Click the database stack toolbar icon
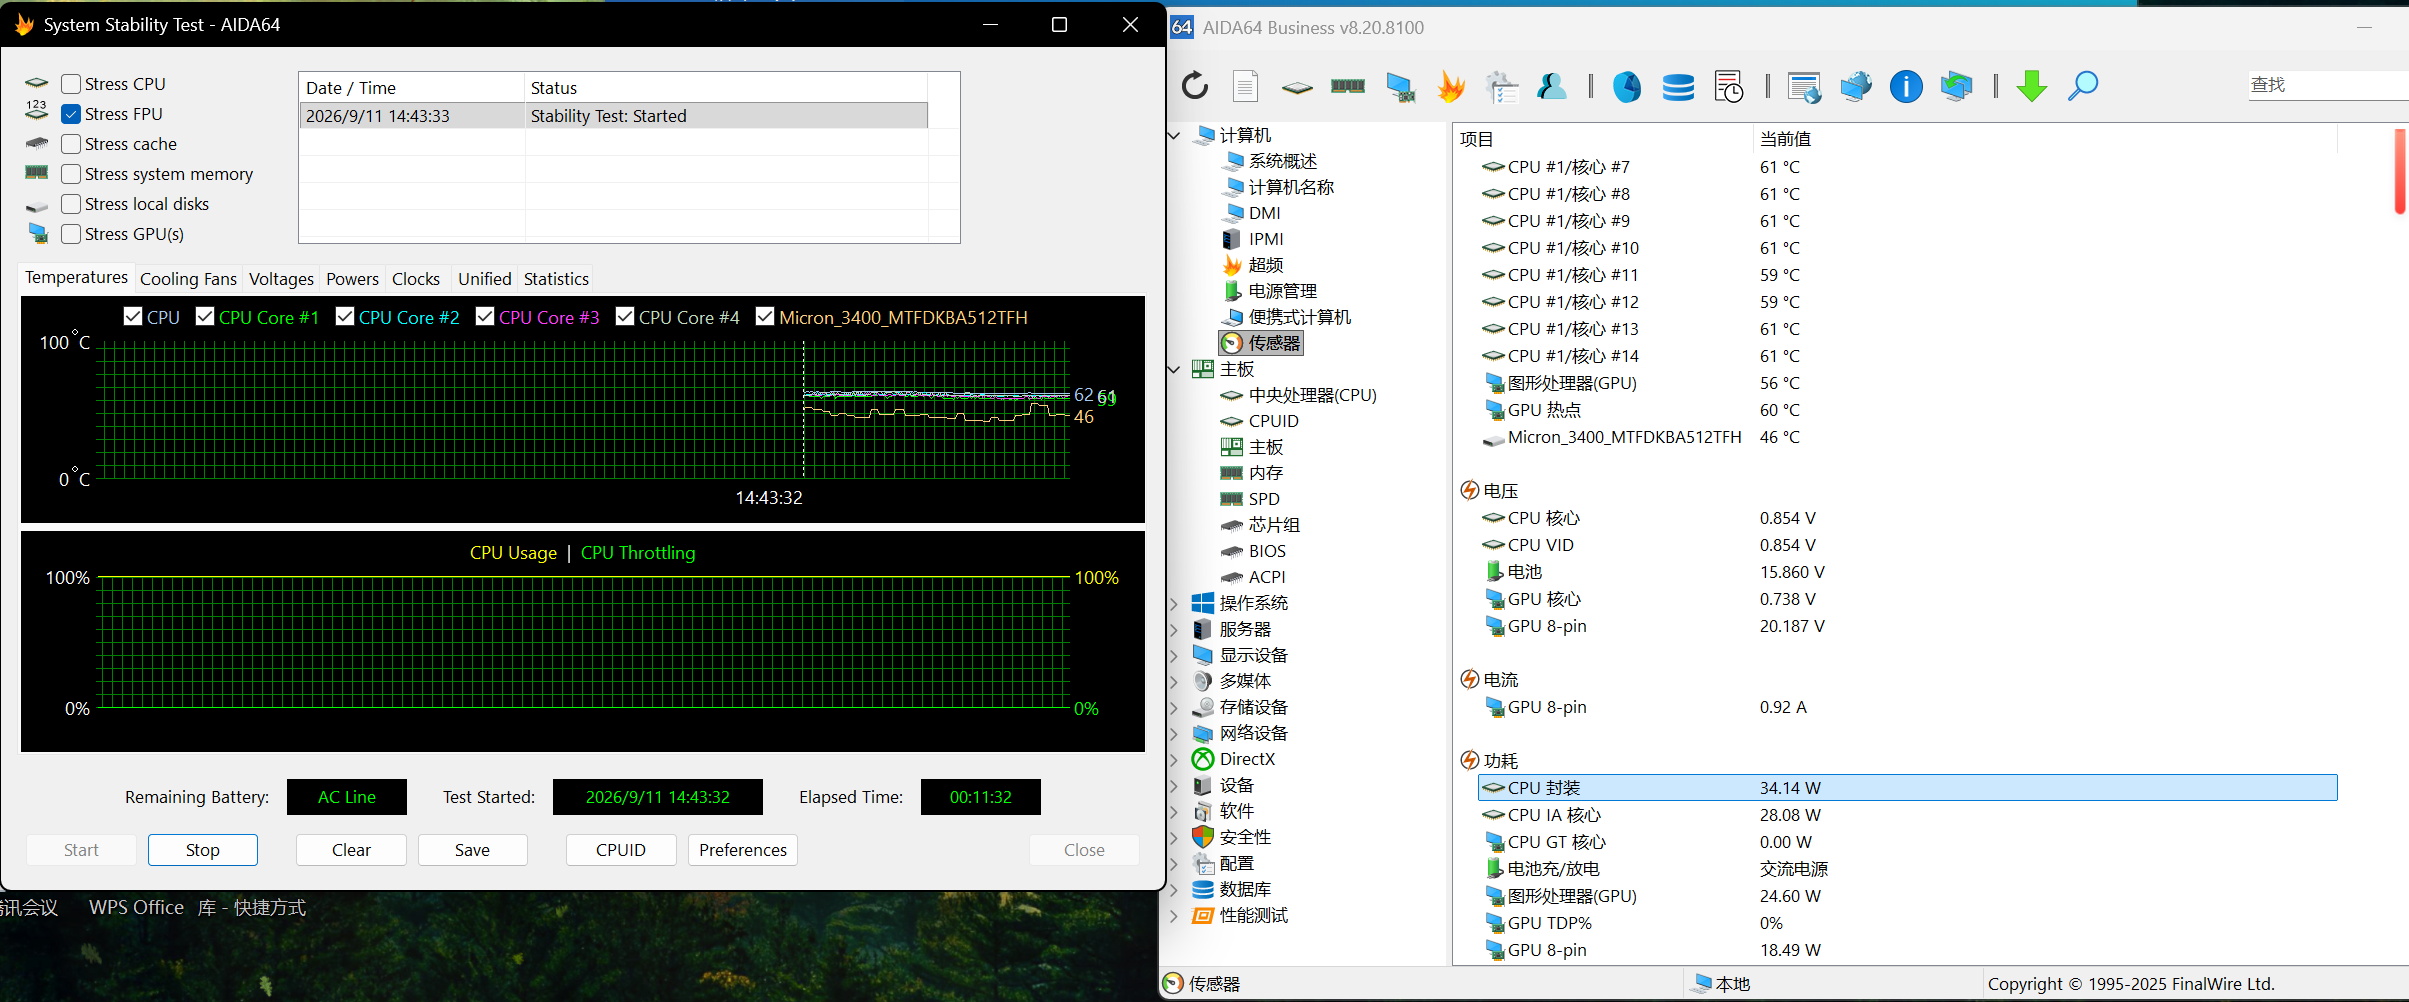This screenshot has height=1002, width=2409. (1678, 87)
